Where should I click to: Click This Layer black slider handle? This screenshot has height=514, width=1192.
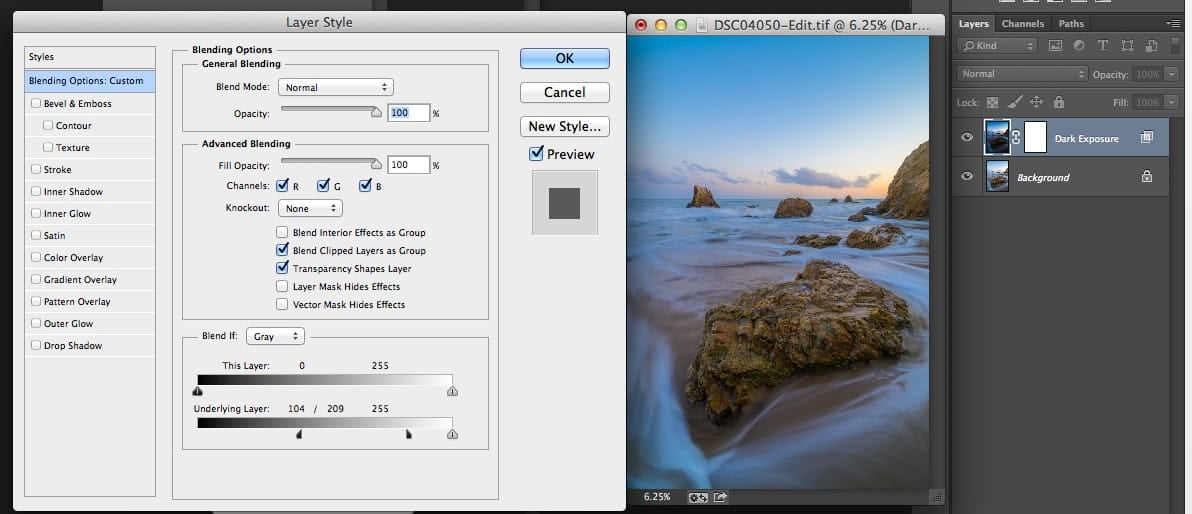(x=198, y=391)
